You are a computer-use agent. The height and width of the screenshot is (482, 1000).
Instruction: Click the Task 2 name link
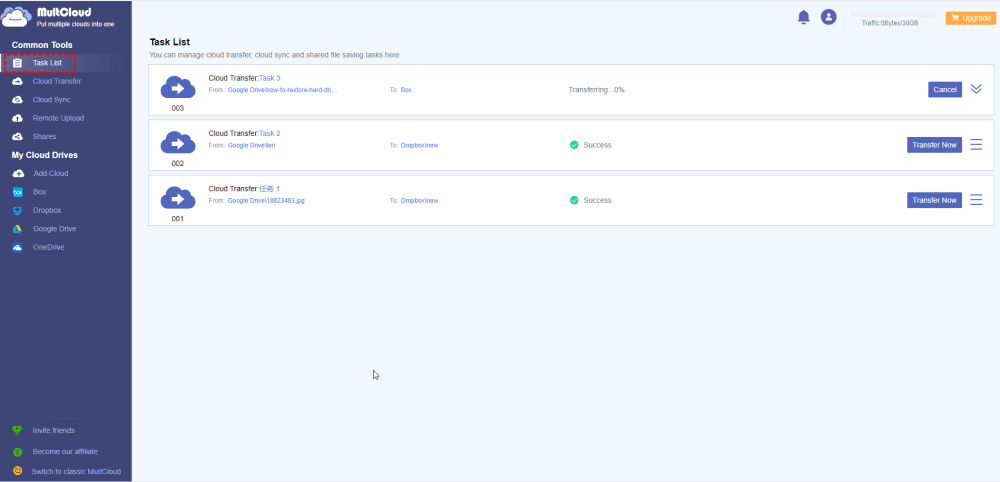[x=269, y=133]
